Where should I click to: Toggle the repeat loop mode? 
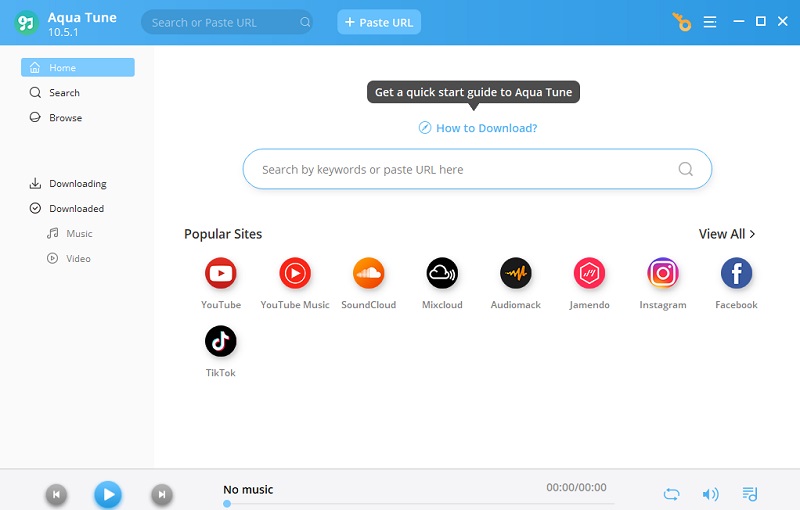[x=671, y=494]
